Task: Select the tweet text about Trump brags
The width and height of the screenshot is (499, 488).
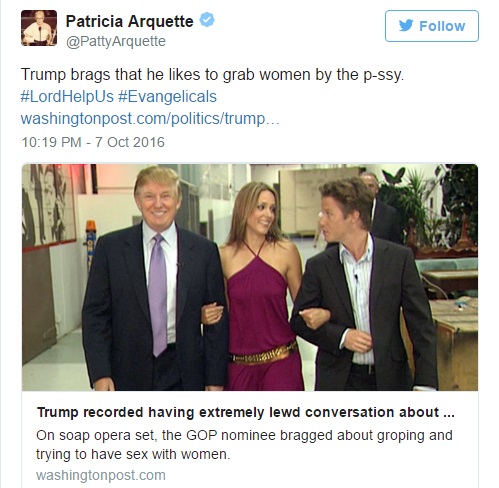Action: pyautogui.click(x=212, y=74)
